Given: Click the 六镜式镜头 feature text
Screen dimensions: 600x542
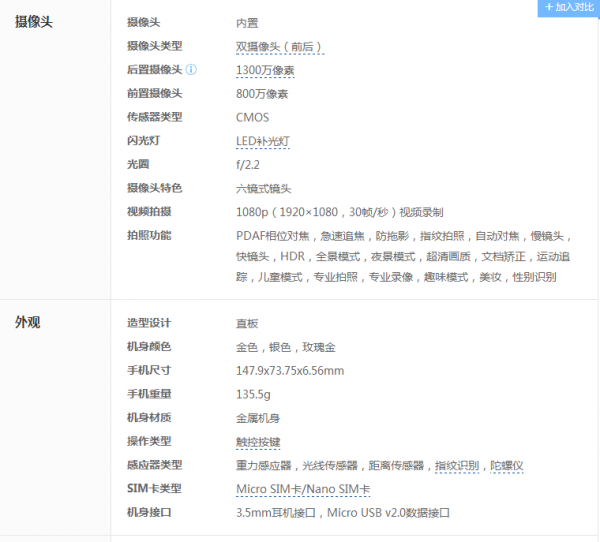Looking at the screenshot, I should click(263, 189).
